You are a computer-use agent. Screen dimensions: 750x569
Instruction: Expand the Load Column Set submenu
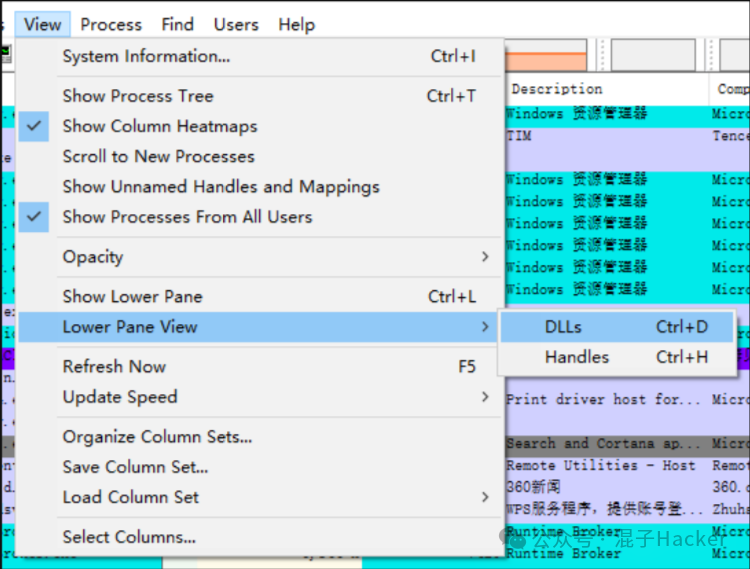[x=261, y=497]
